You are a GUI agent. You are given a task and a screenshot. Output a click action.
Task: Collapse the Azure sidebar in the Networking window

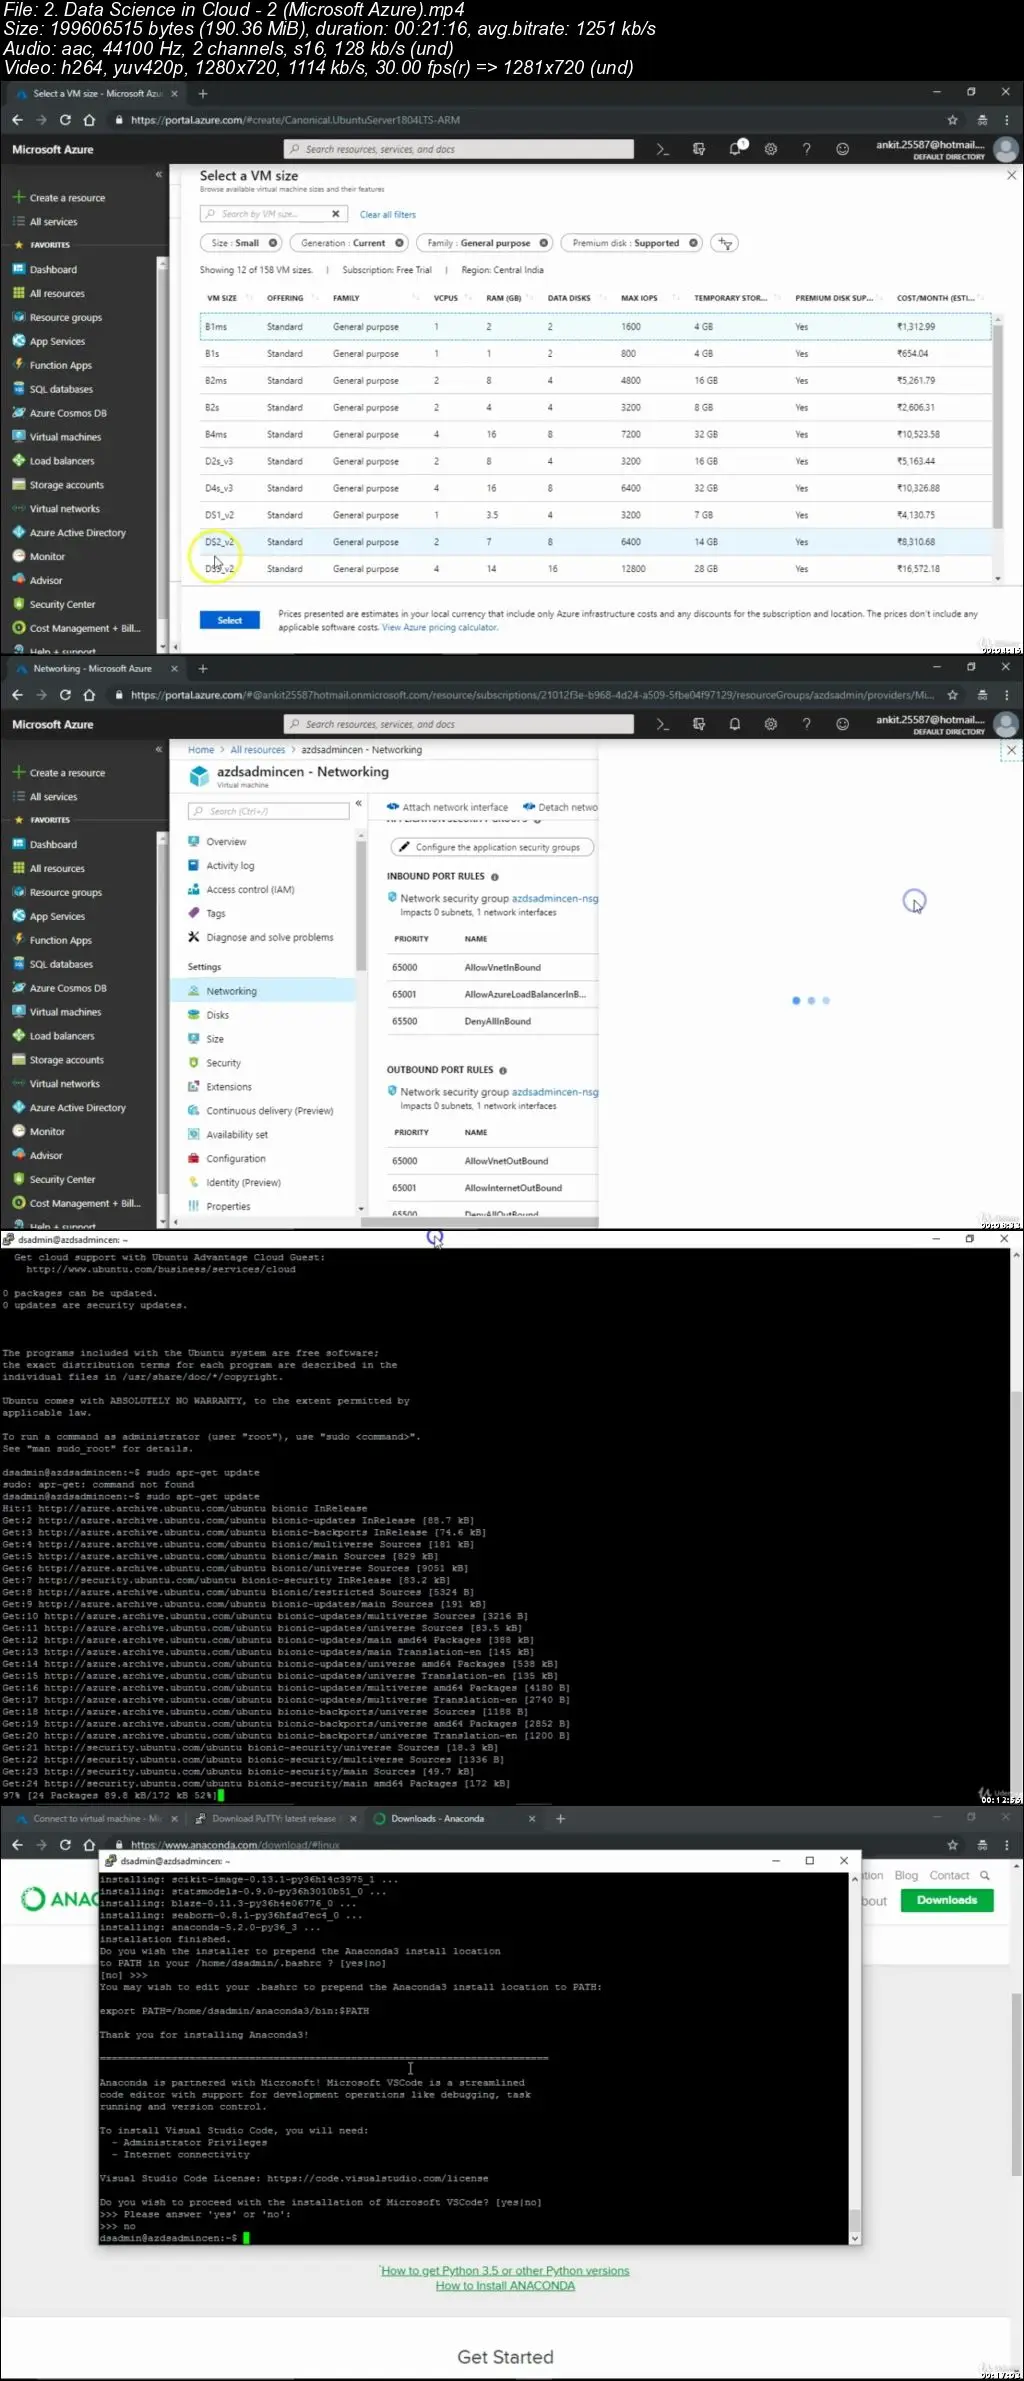pos(158,749)
